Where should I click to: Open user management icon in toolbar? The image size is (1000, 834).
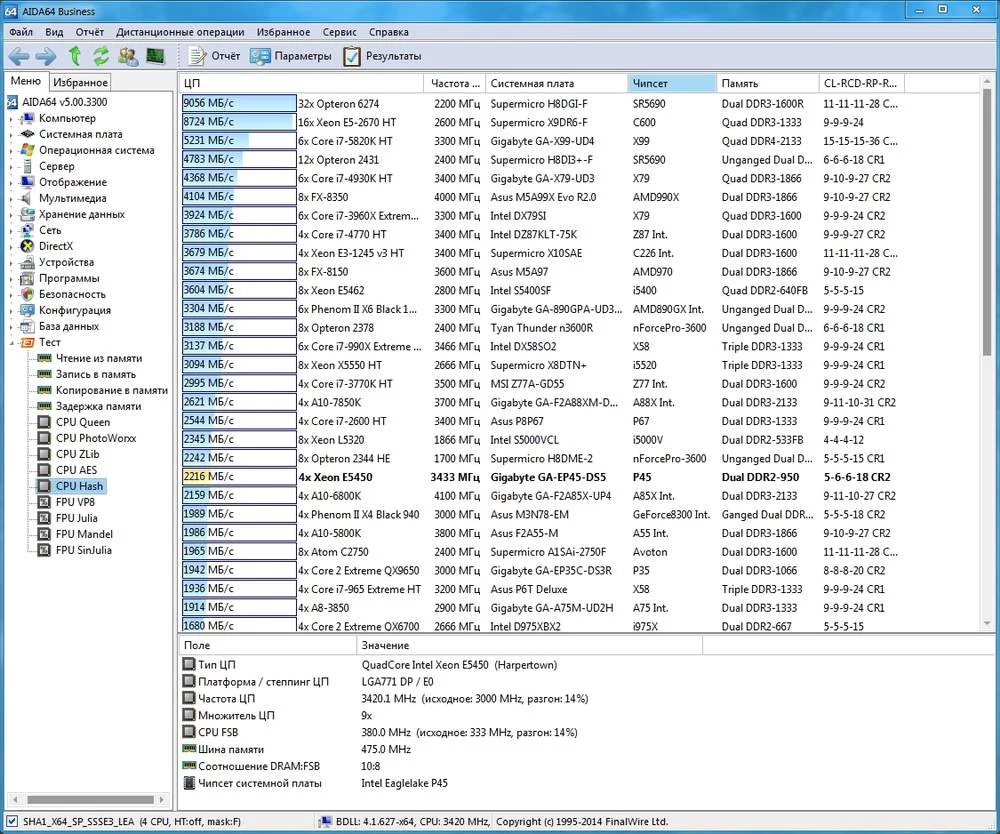click(x=128, y=56)
